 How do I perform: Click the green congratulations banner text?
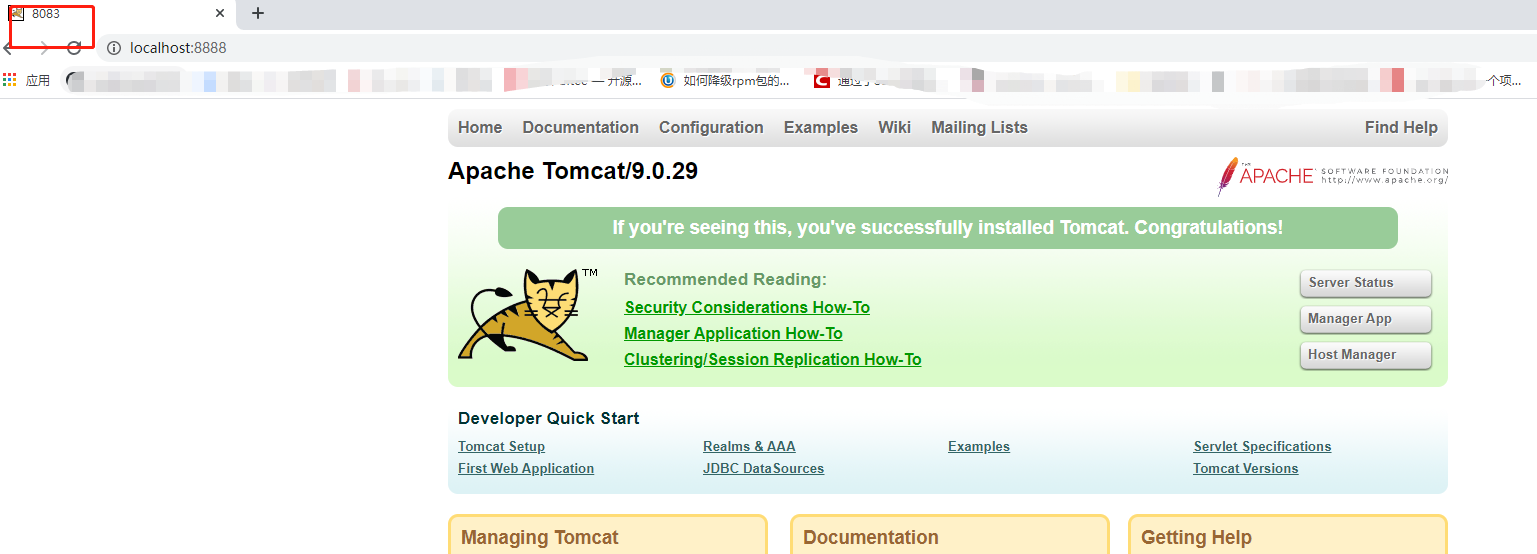click(947, 228)
